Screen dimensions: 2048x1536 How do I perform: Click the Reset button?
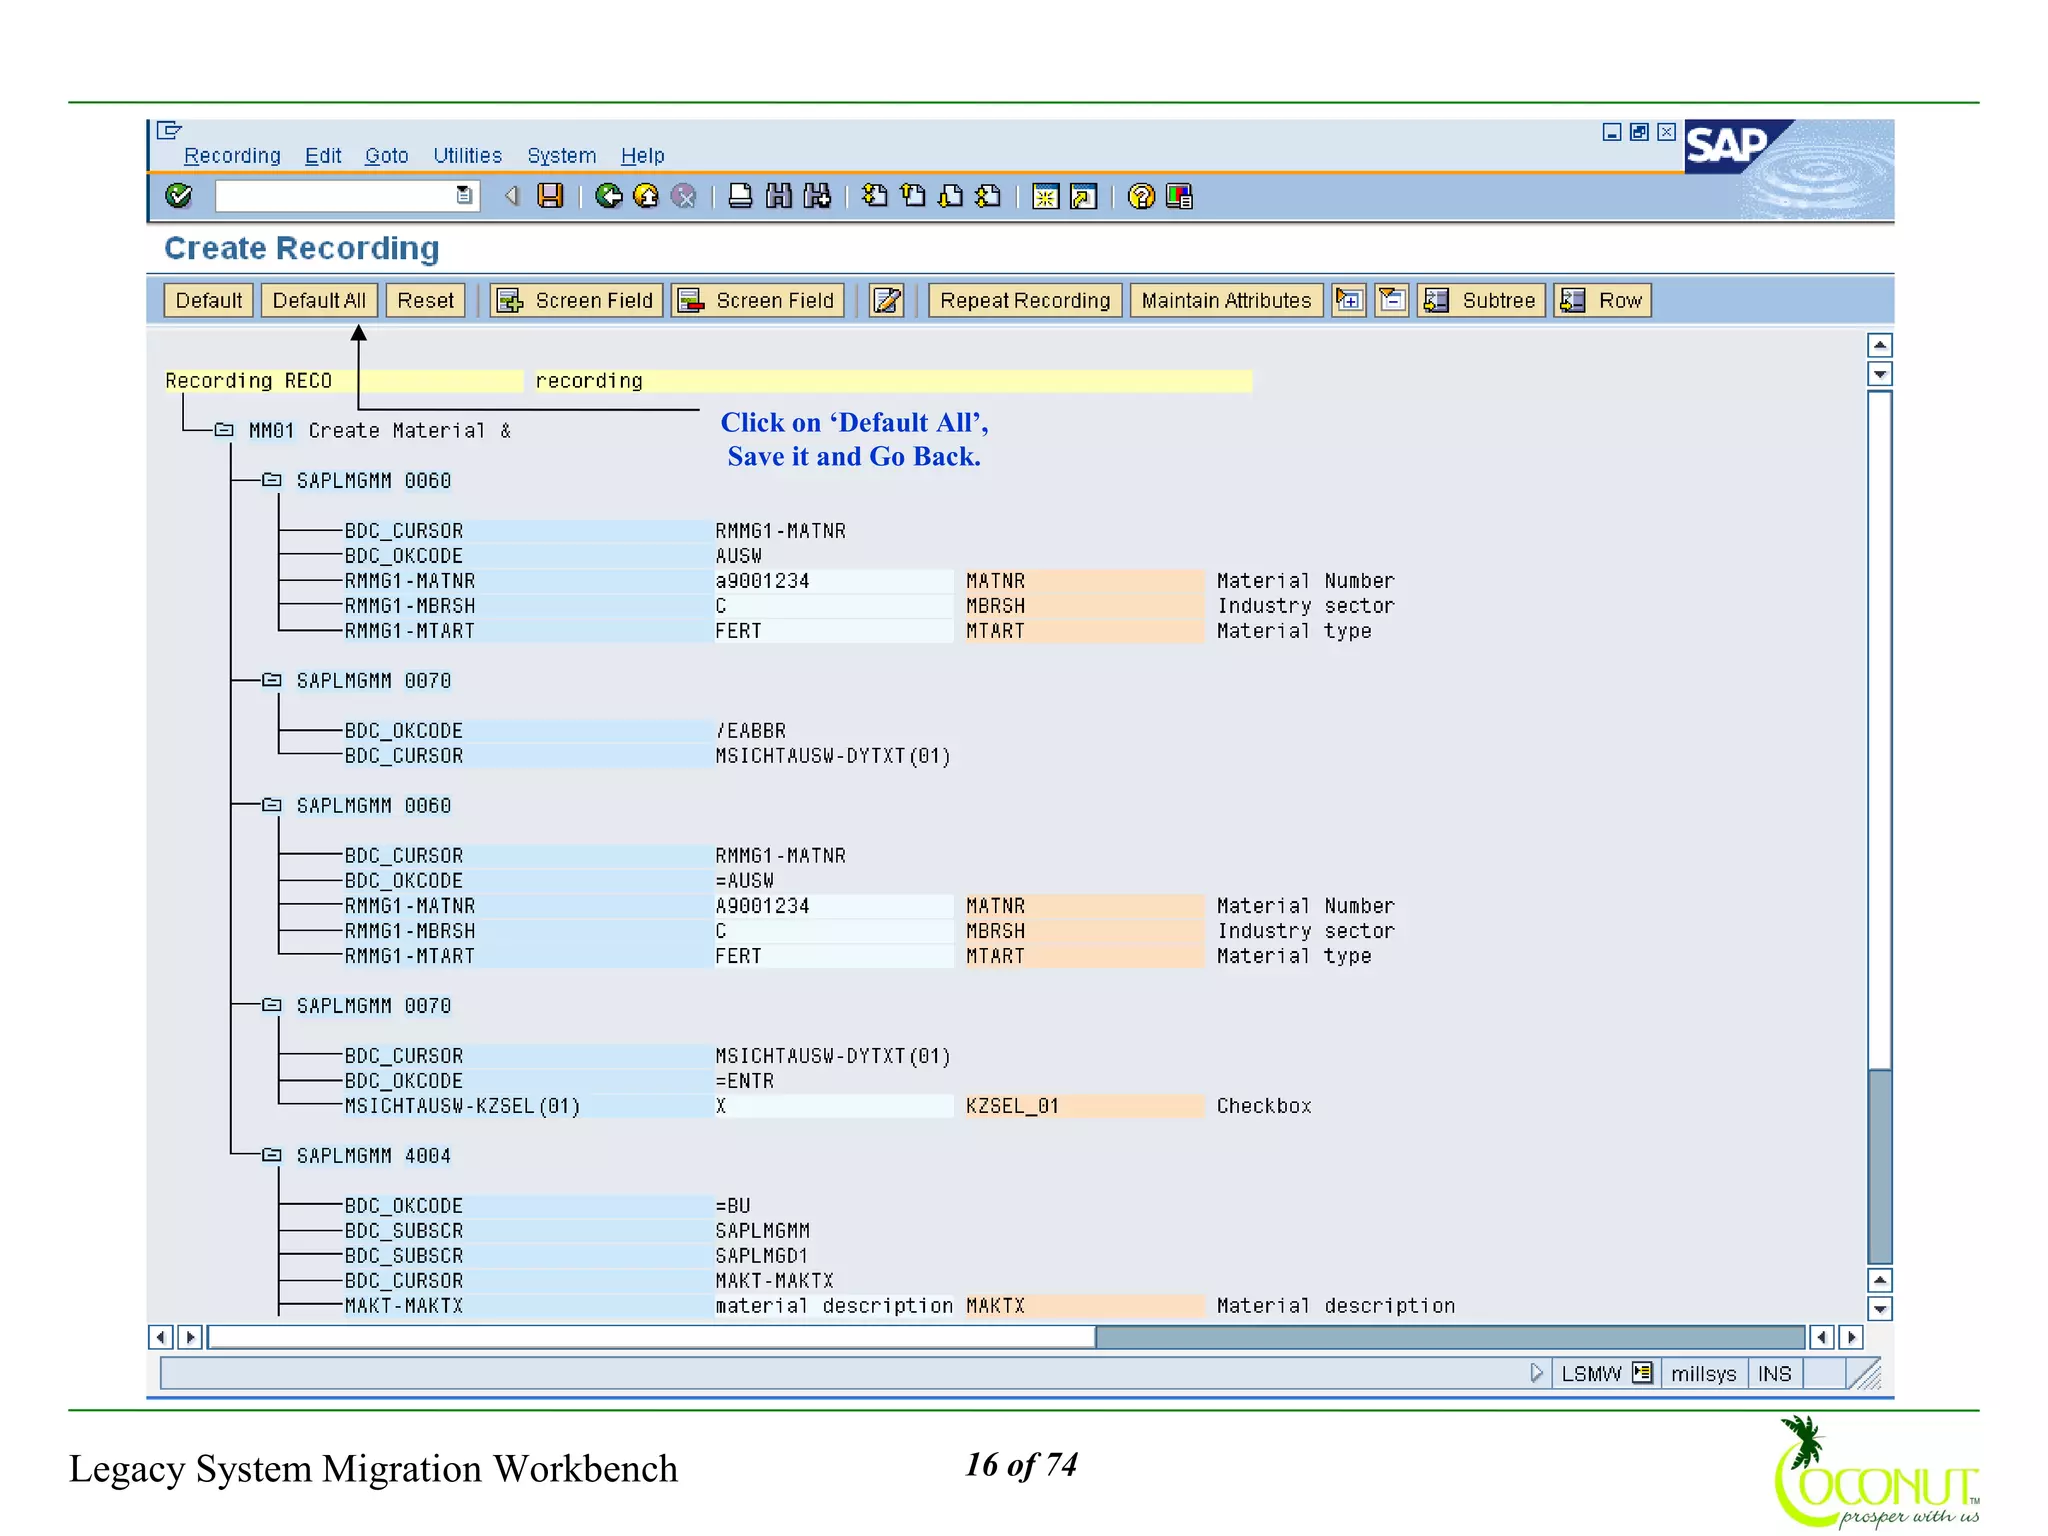(x=425, y=300)
